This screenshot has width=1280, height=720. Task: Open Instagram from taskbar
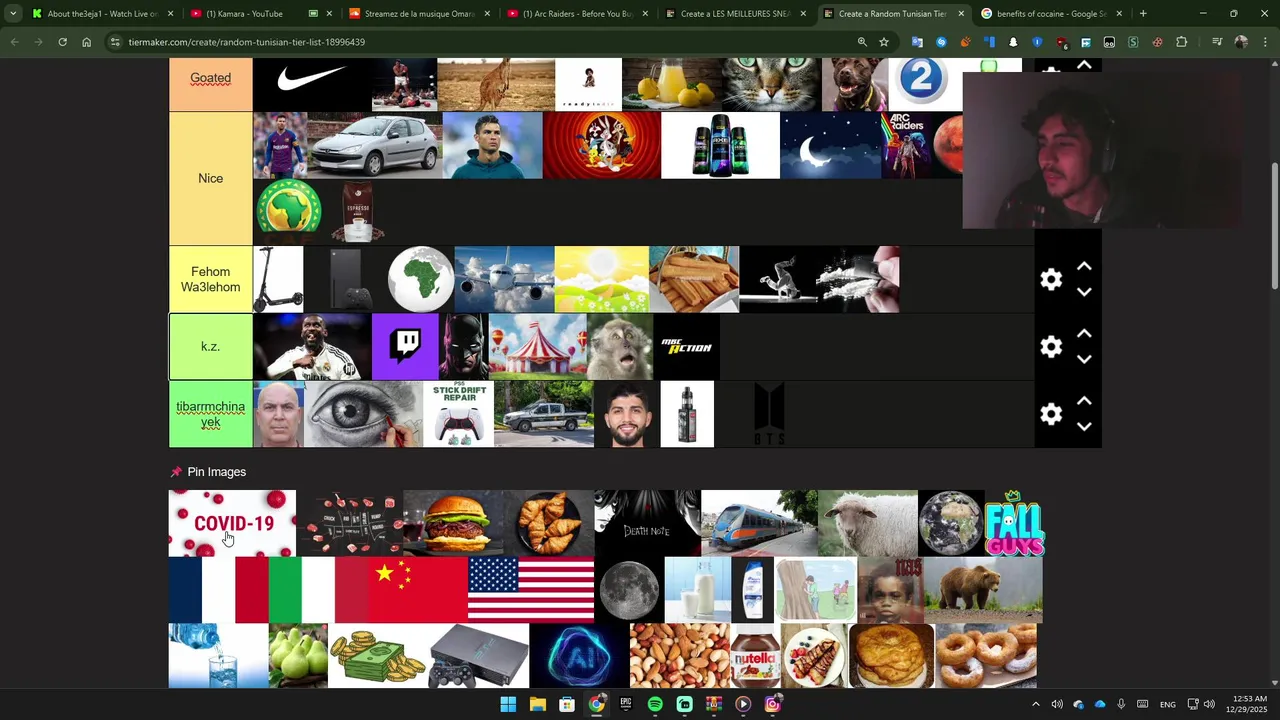772,704
